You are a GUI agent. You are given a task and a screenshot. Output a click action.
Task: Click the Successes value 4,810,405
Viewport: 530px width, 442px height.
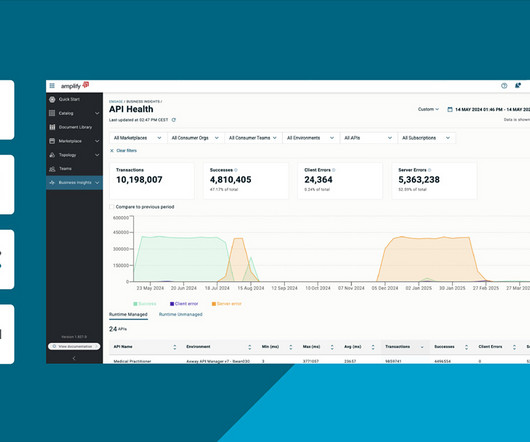coord(231,180)
